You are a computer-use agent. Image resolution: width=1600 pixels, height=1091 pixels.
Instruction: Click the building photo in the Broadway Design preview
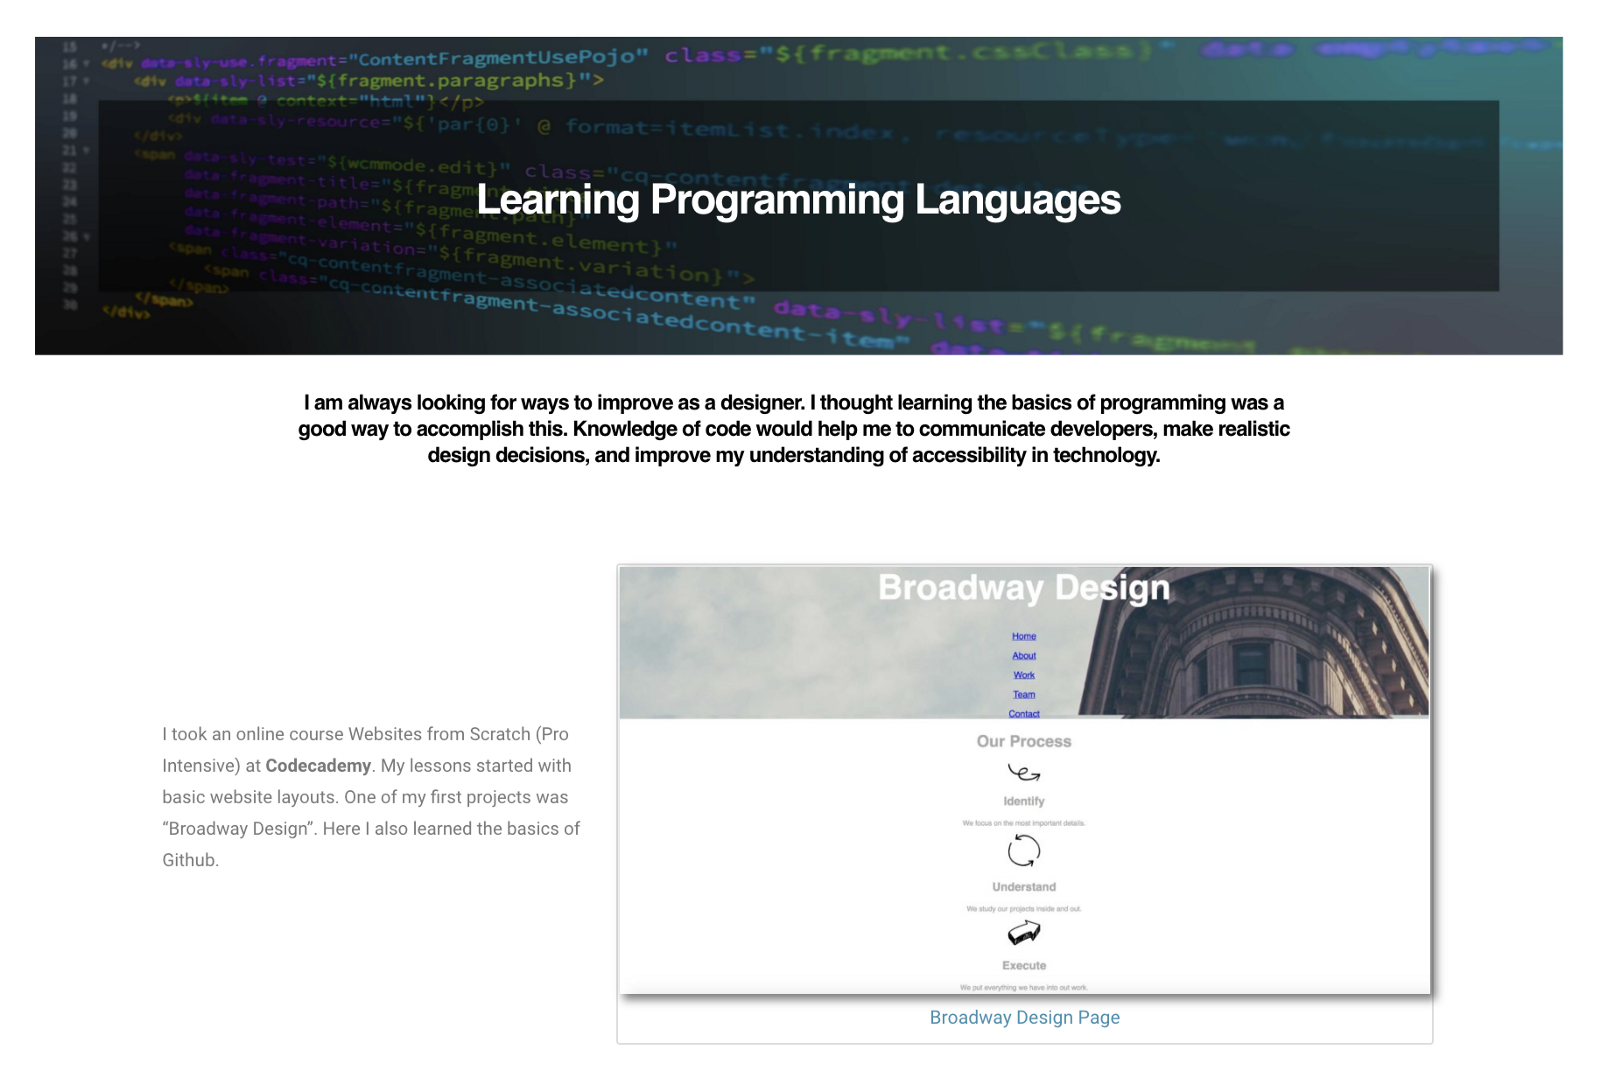(x=1255, y=643)
